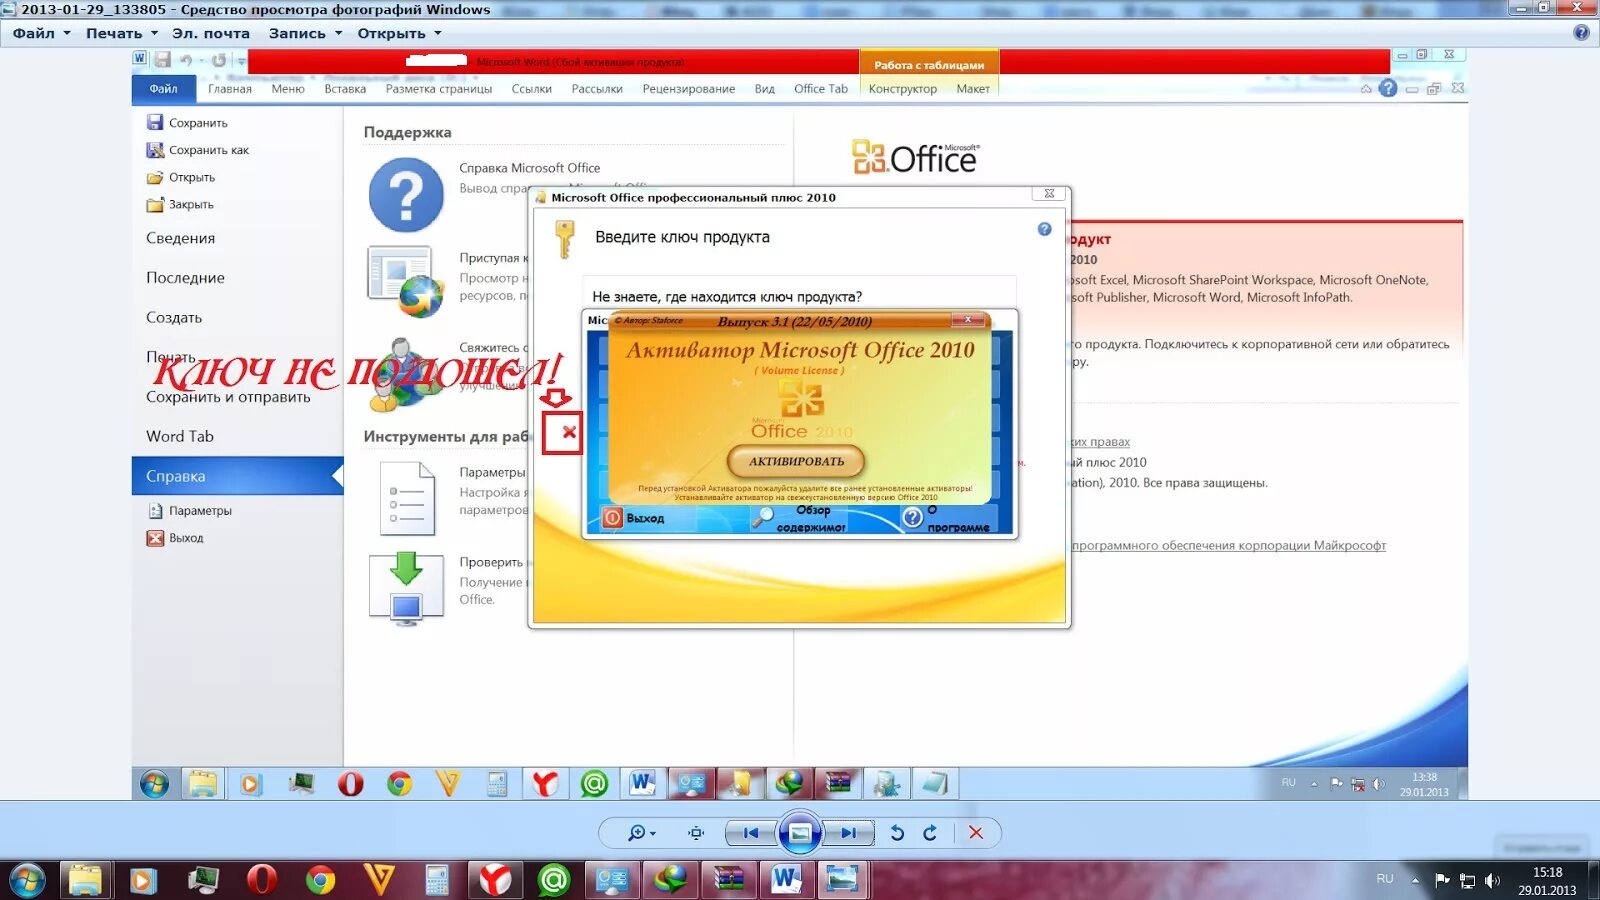1600x900 pixels.
Task: Select the highlighted Справка sidebar item
Action: pos(237,476)
